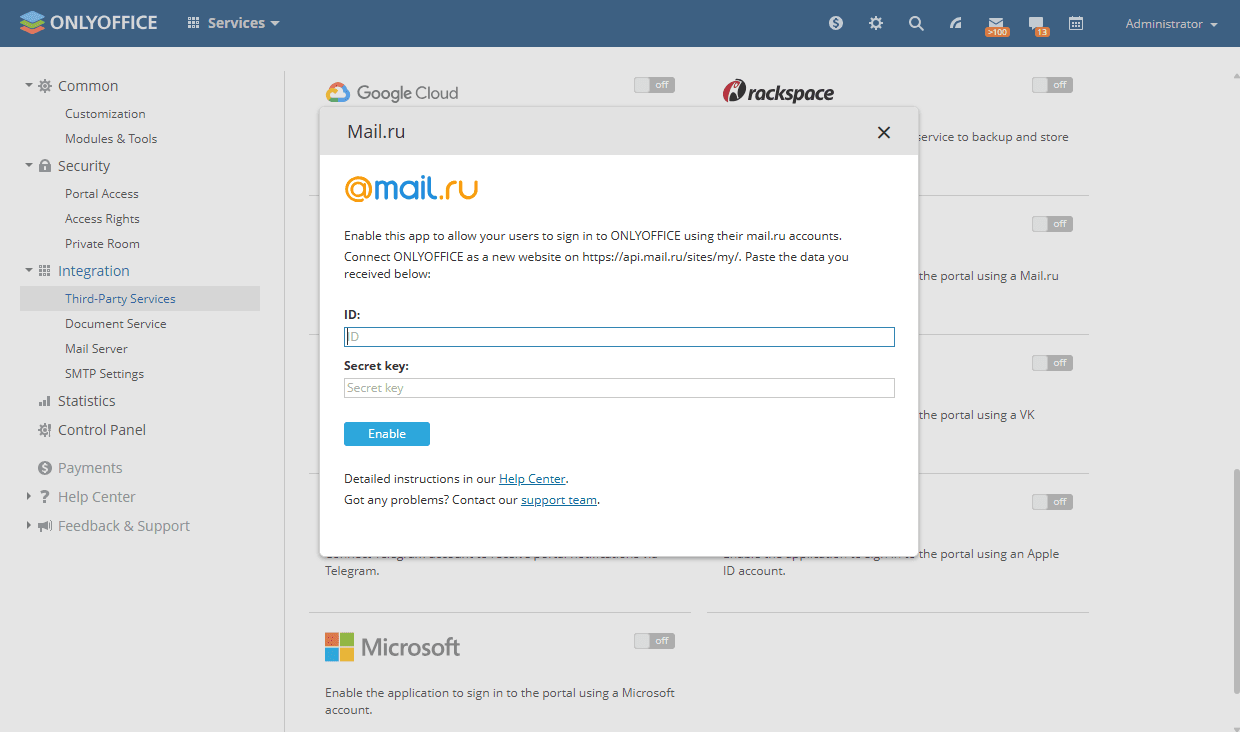Open the talk chat icon with 13 badge

point(1037,25)
